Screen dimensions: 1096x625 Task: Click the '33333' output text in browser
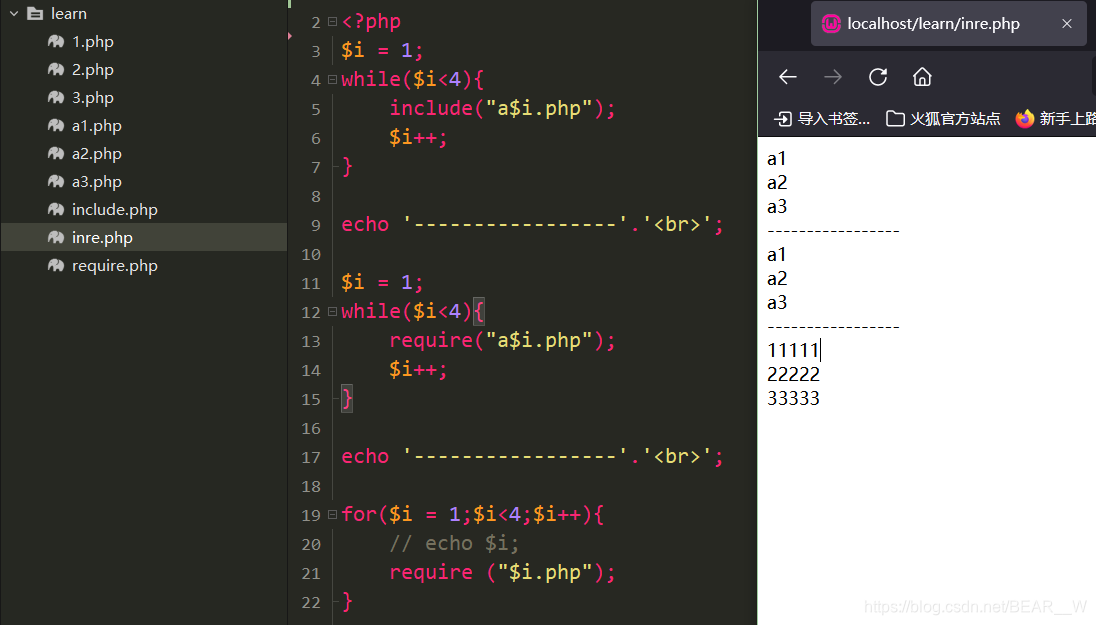(793, 398)
